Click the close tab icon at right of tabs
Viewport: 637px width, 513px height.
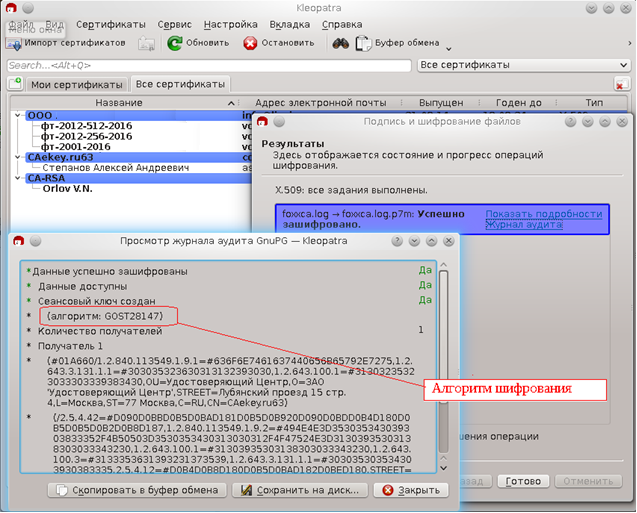(x=620, y=84)
